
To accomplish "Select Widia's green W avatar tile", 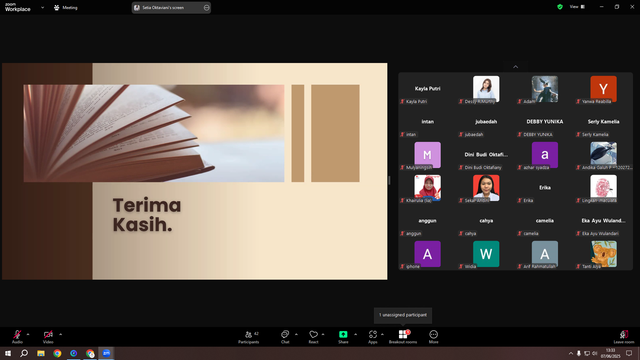I will [x=486, y=255].
